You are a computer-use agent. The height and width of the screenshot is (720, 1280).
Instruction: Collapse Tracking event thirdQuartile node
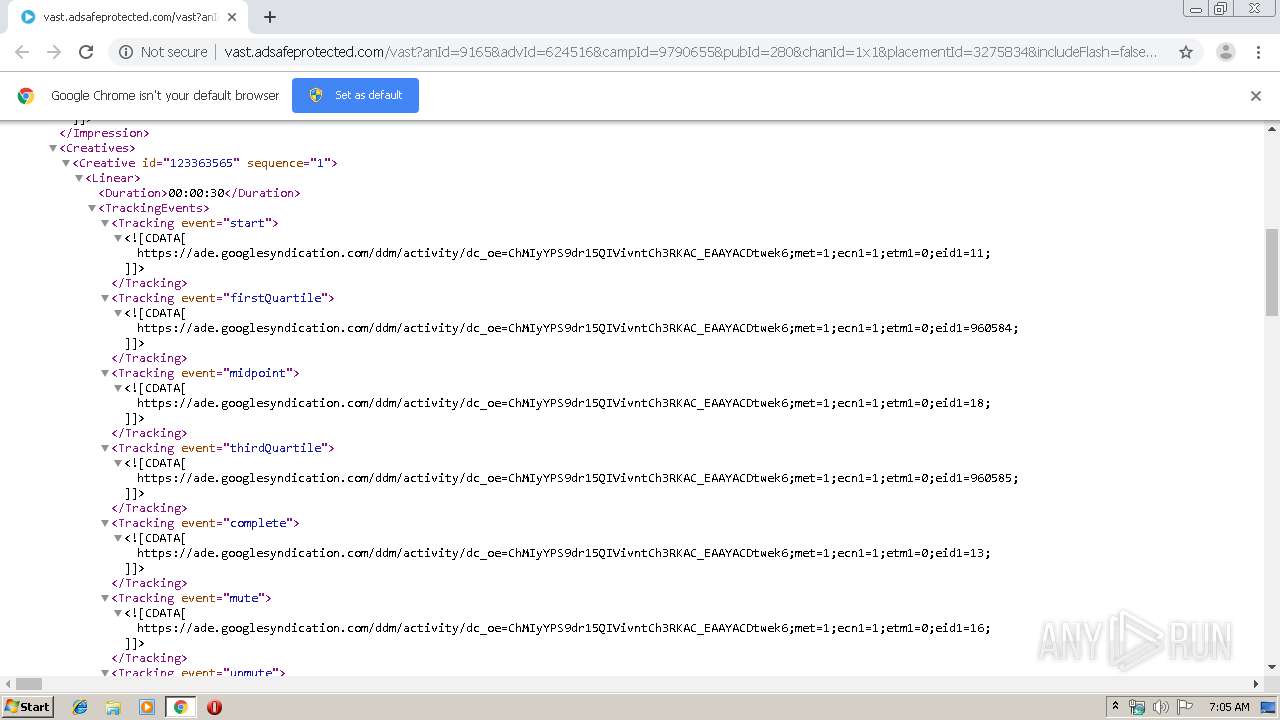105,448
